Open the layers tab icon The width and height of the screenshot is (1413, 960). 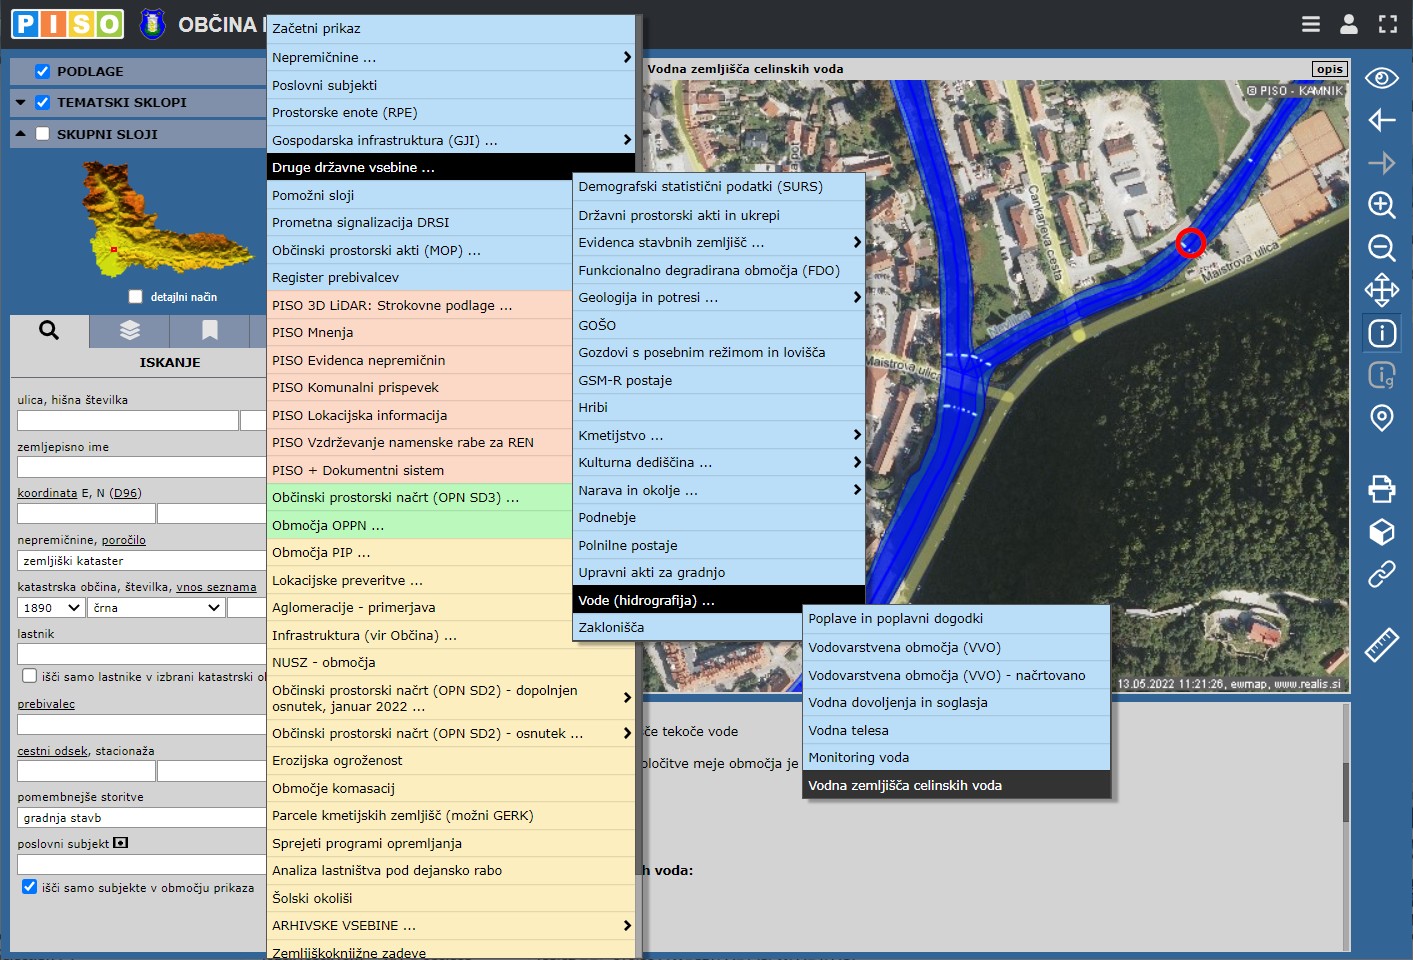[x=129, y=330]
